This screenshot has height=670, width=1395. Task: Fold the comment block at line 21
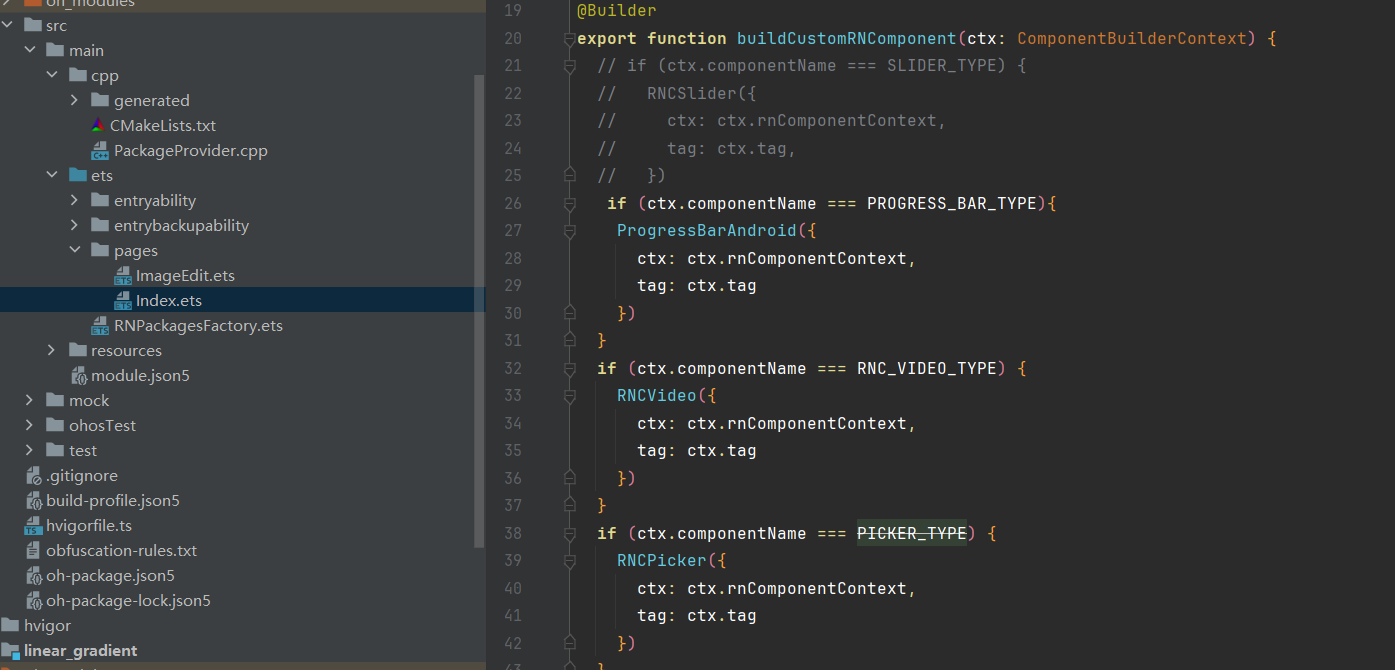(569, 66)
